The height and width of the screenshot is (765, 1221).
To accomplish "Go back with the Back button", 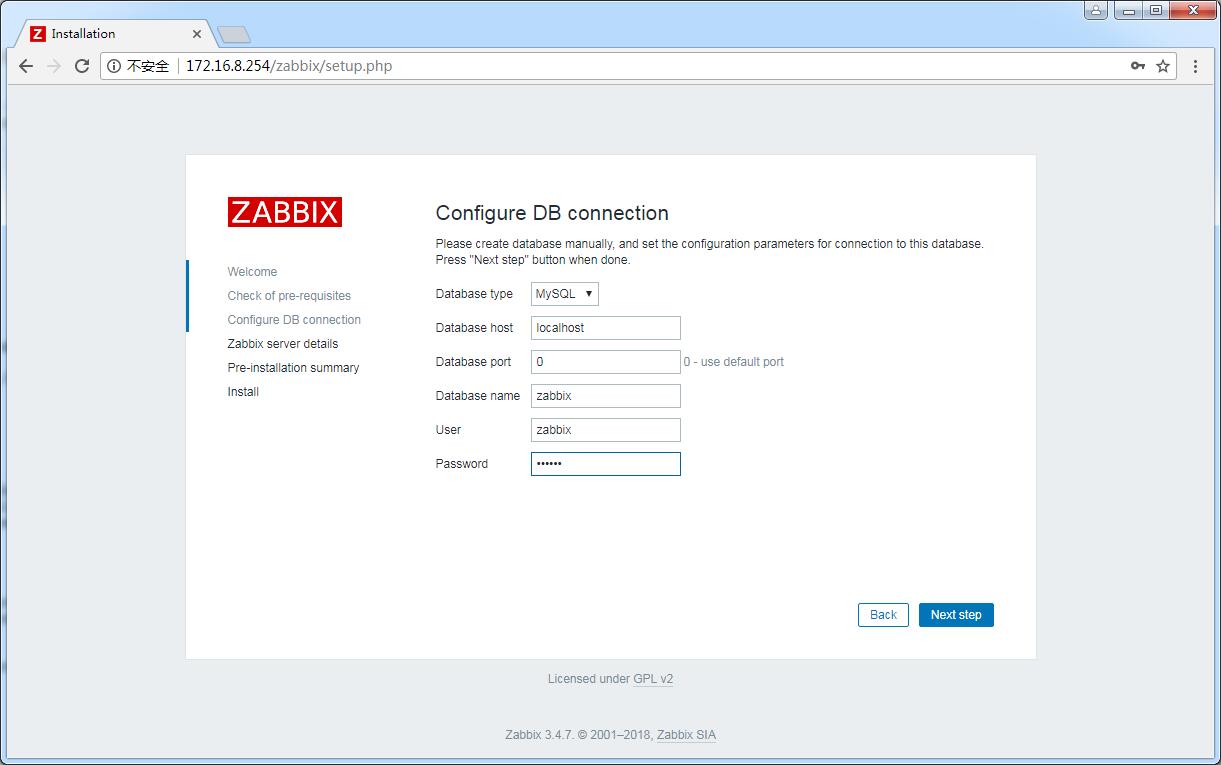I will 883,615.
